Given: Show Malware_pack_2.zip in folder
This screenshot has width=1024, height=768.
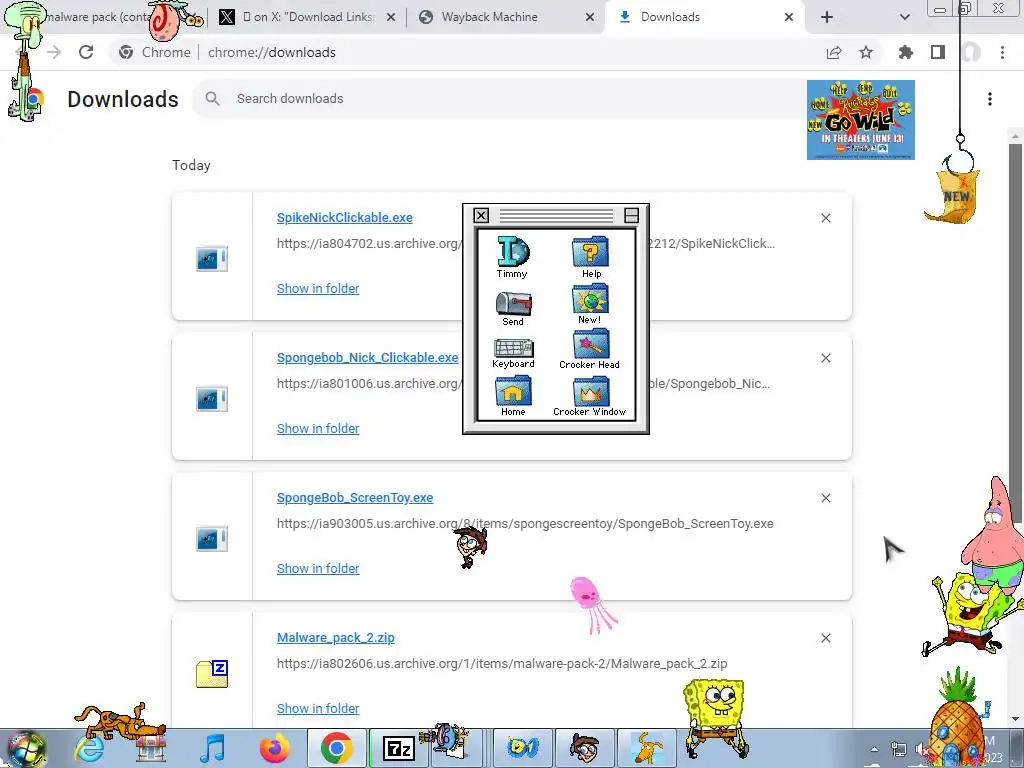Looking at the screenshot, I should 318,709.
